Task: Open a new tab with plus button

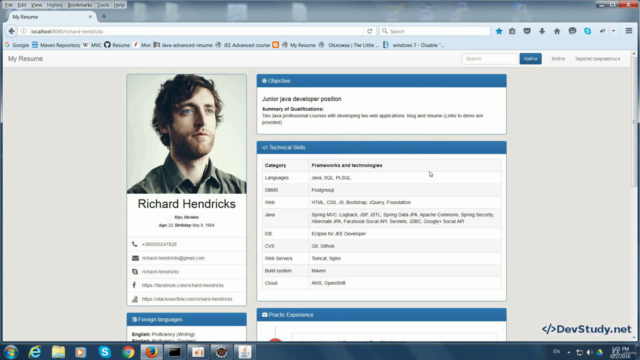Action: click(x=104, y=16)
